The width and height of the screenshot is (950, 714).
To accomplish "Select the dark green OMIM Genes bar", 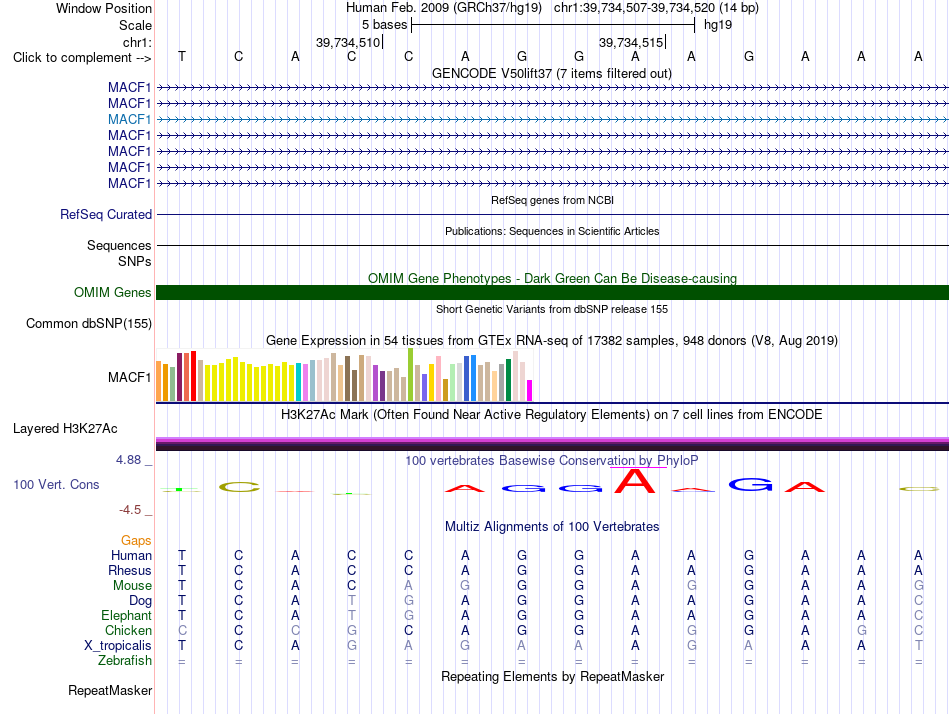I will (552, 293).
